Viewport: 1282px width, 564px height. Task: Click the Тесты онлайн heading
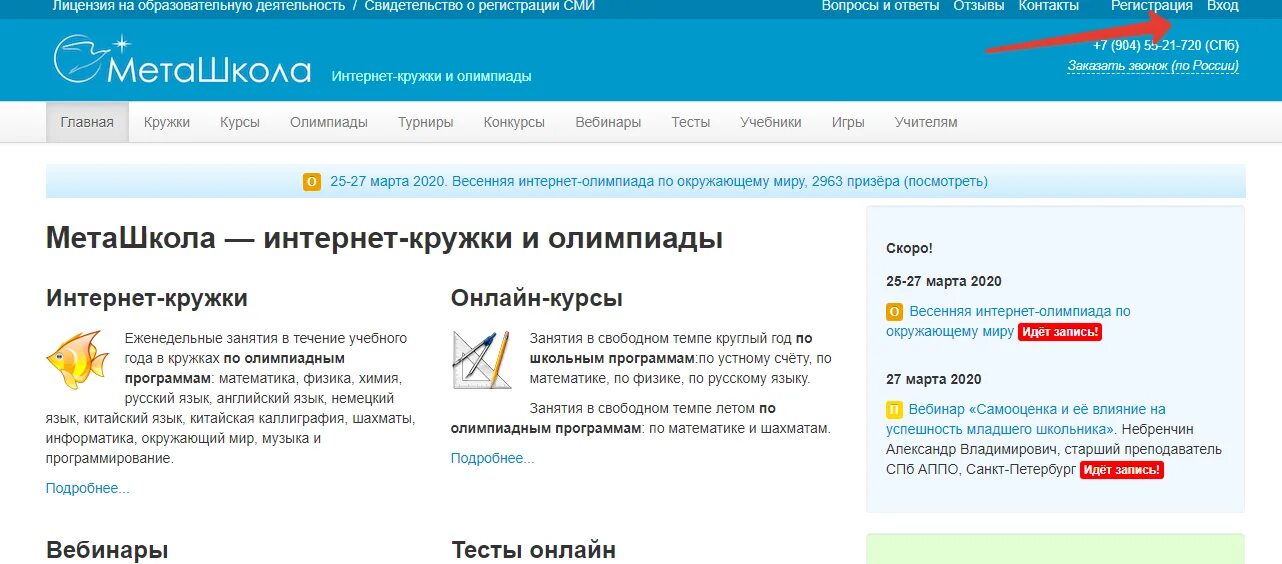point(534,550)
